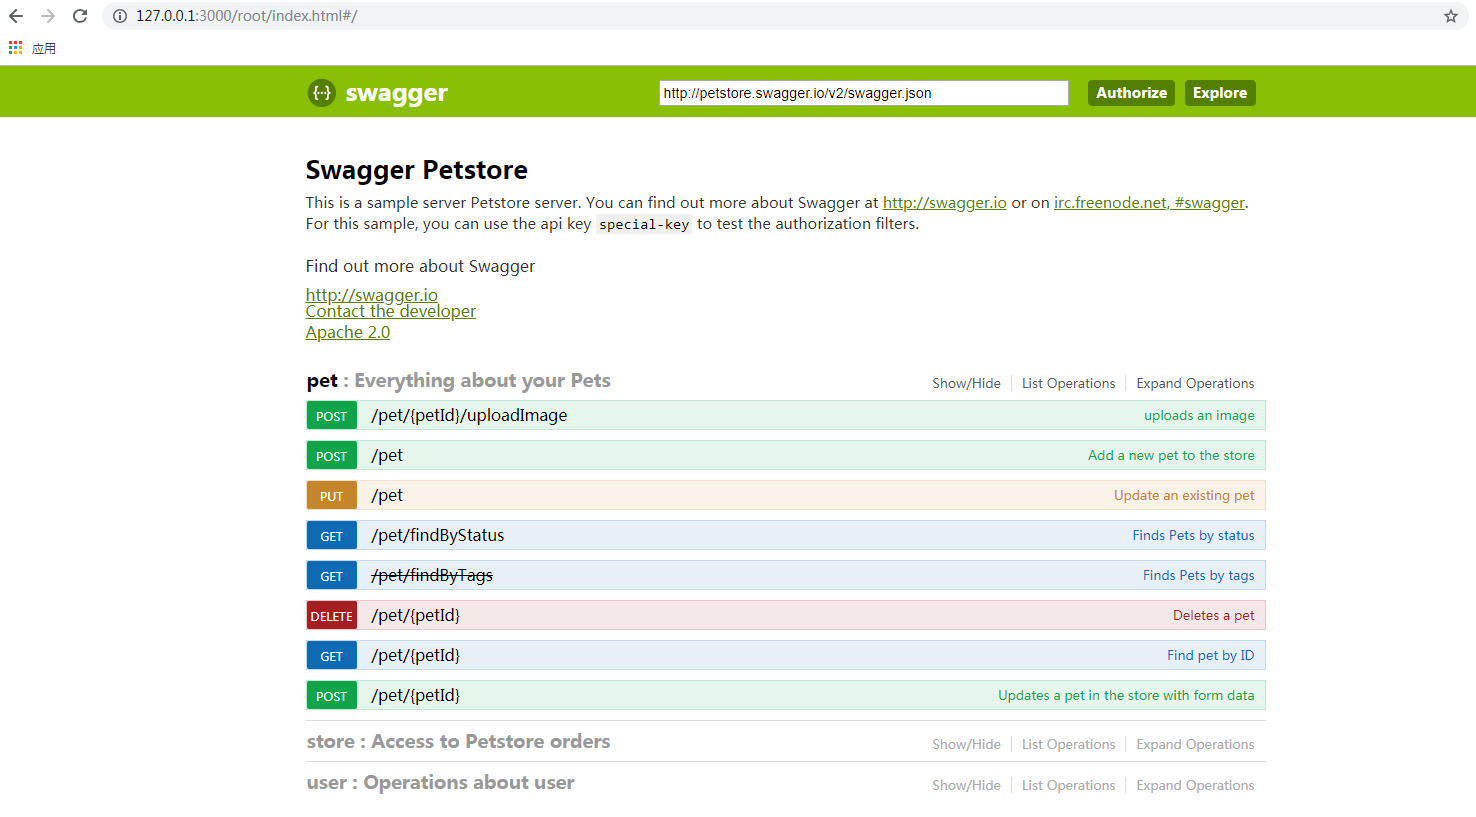Click the browser address bar URL
Screen dimensions: 1476x817
click(x=246, y=16)
